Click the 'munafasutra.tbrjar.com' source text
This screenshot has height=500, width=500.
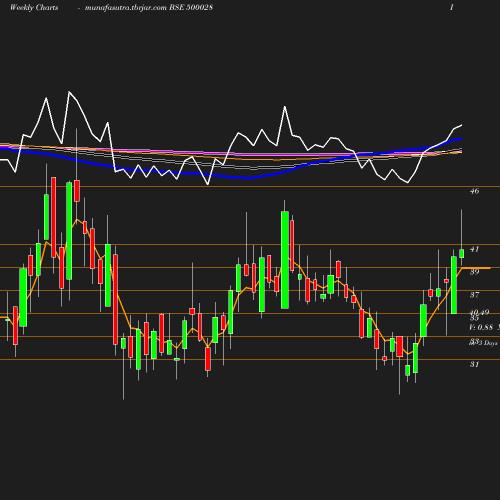point(126,8)
